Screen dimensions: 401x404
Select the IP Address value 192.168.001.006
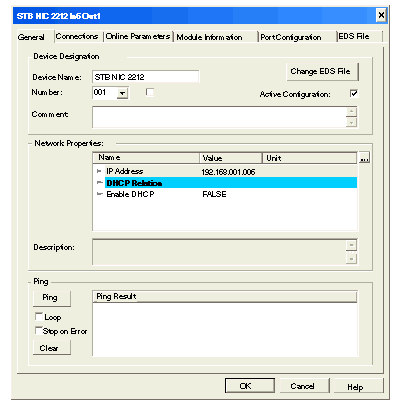[x=228, y=172]
